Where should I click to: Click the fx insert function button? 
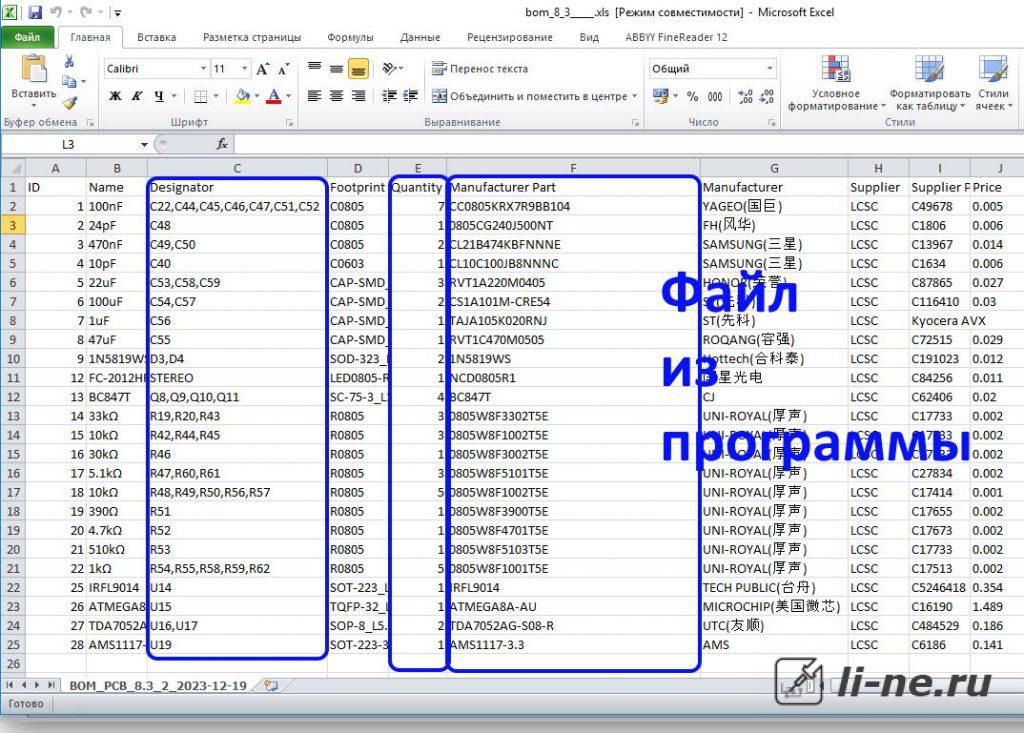coord(222,144)
